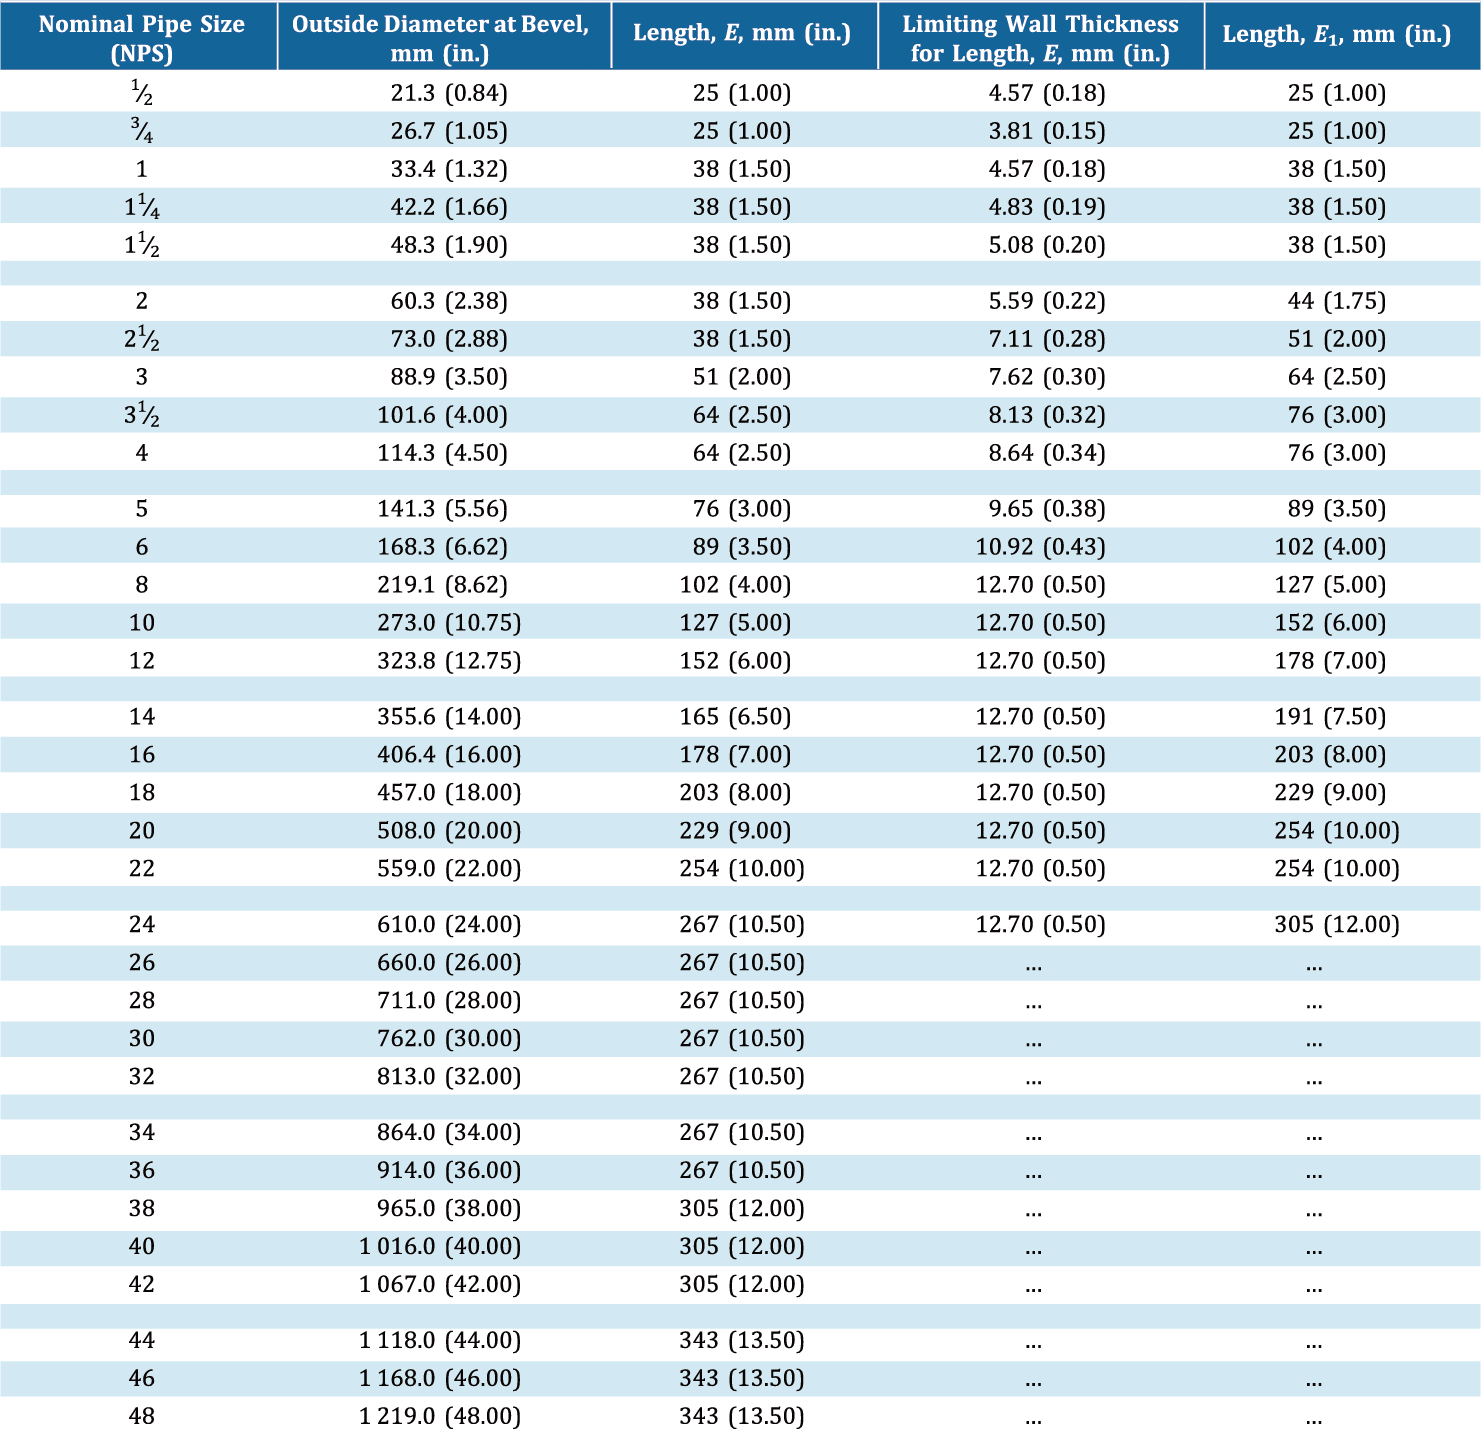Click the 343 (13.50) length in NPS 46 row
Viewport: 1481px width, 1429px height.
pyautogui.click(x=742, y=1379)
